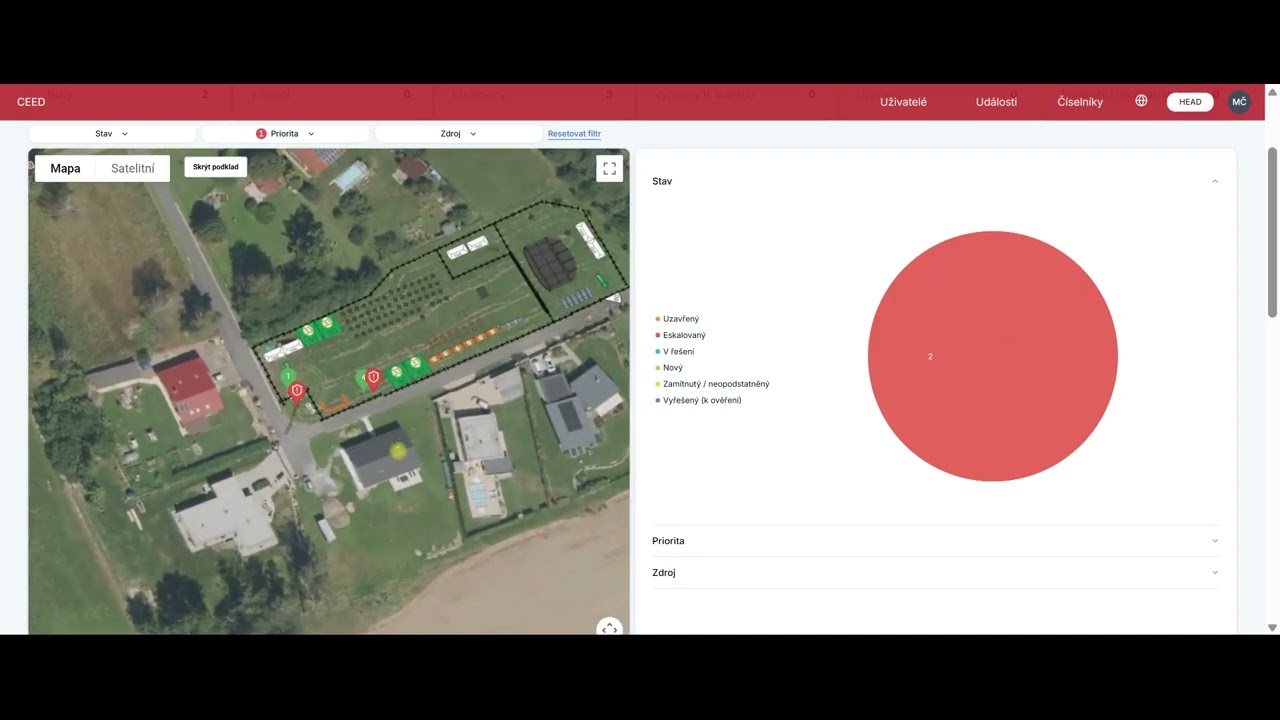
Task: Click the Priorita section heading
Action: pos(668,541)
